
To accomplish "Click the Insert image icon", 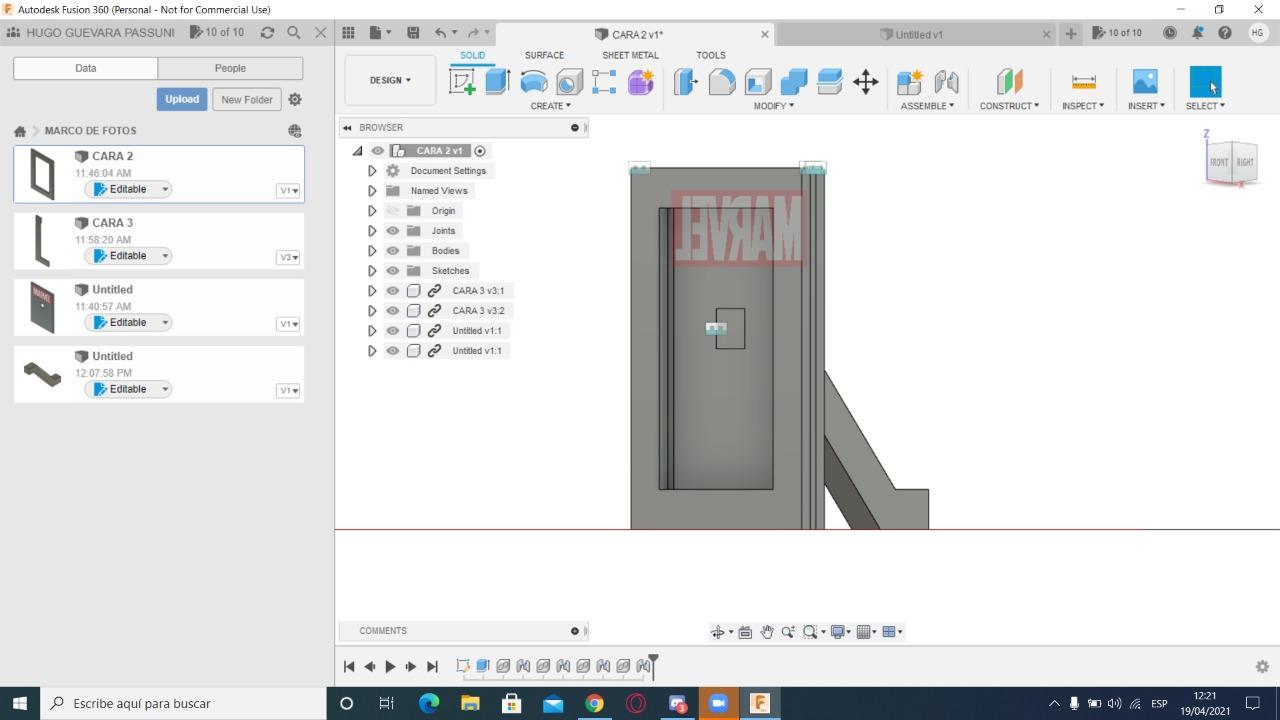I will pyautogui.click(x=1145, y=82).
